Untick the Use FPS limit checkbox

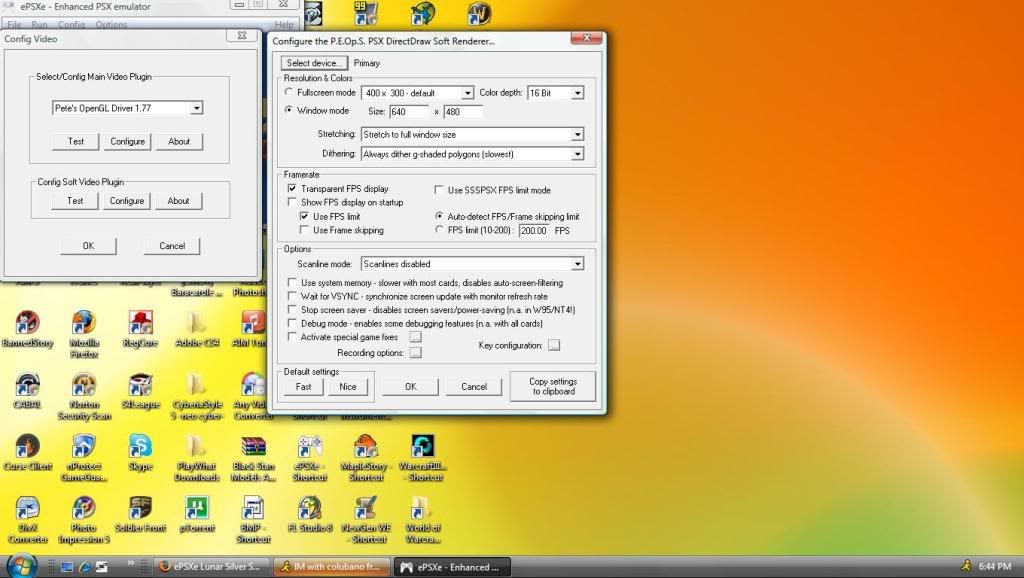pos(304,216)
